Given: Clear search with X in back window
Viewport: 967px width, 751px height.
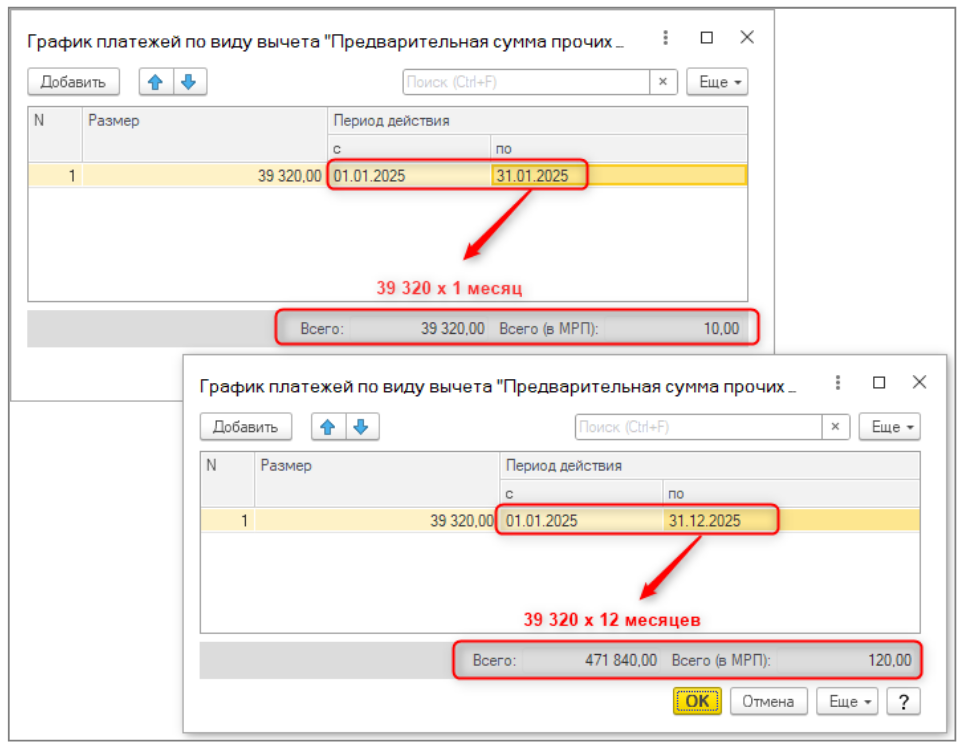Looking at the screenshot, I should click(x=662, y=82).
